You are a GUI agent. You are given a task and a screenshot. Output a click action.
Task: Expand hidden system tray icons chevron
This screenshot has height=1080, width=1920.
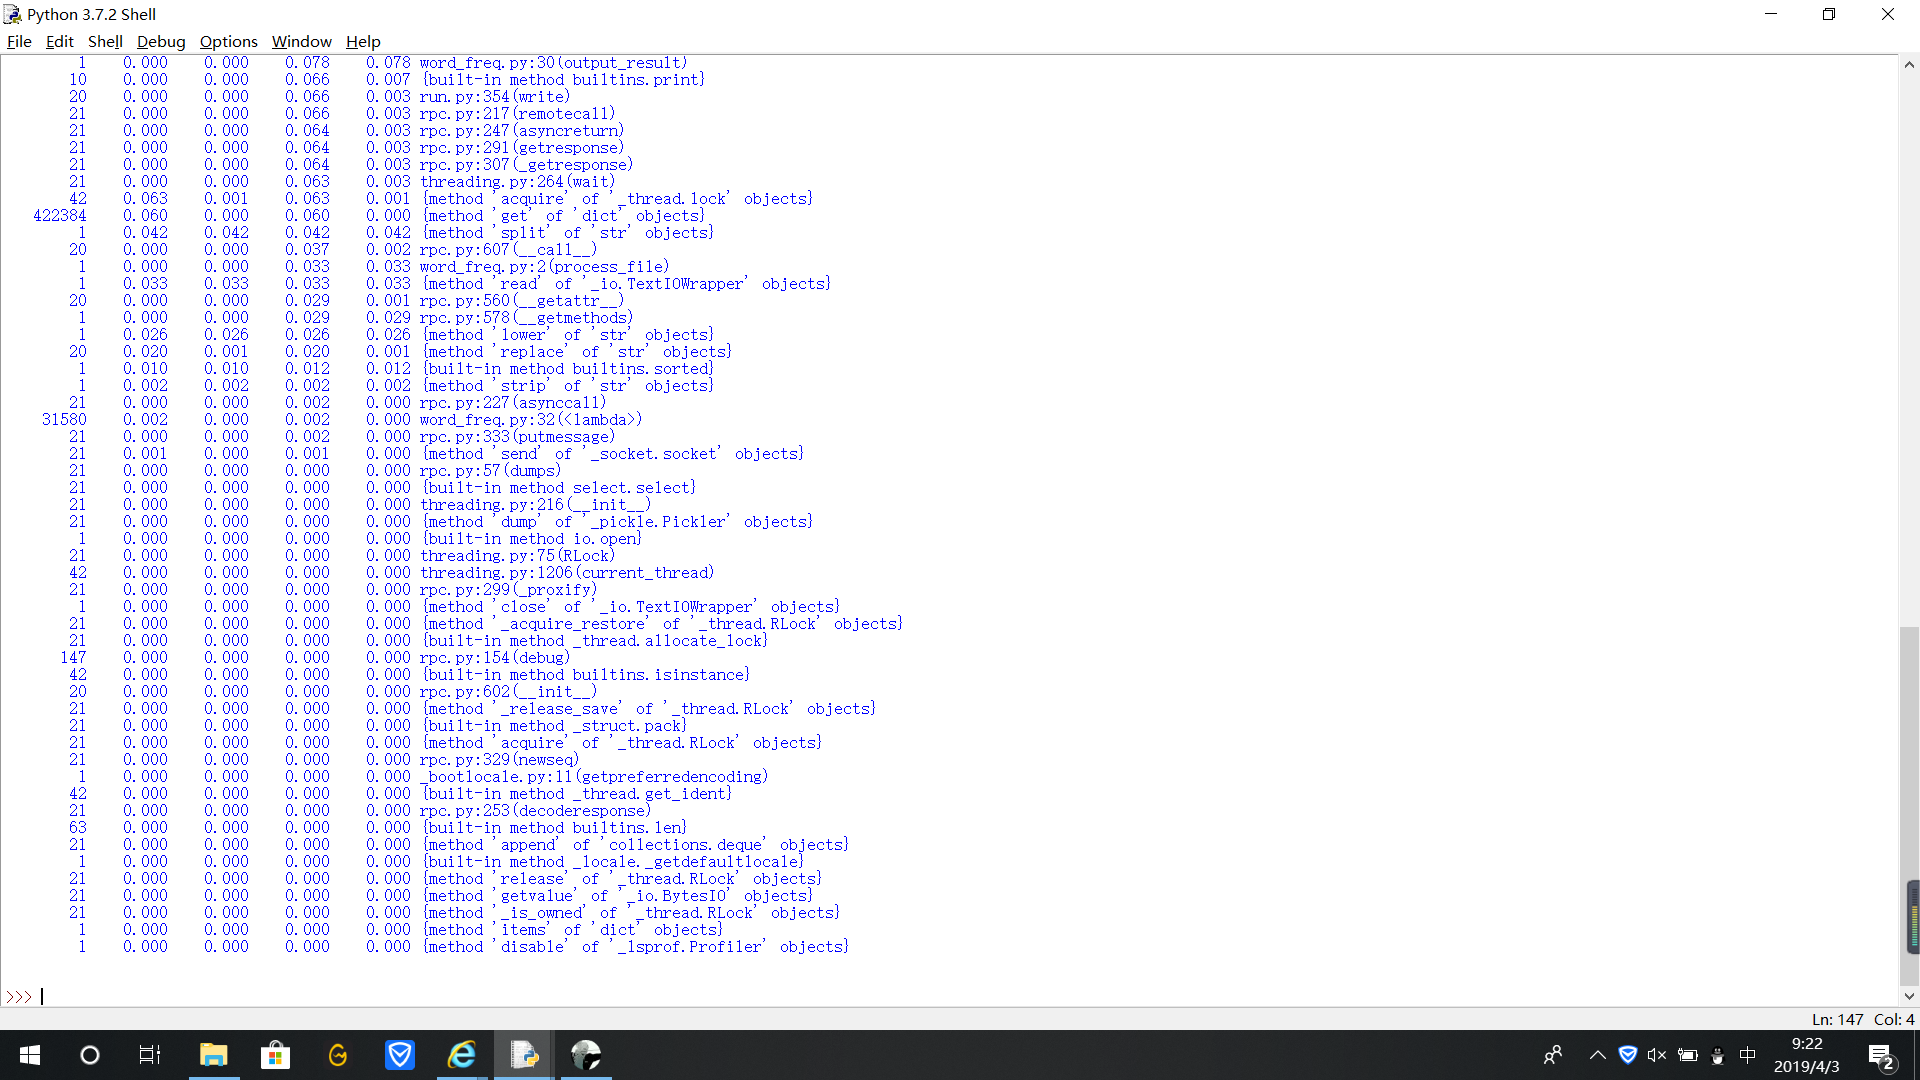point(1597,1055)
